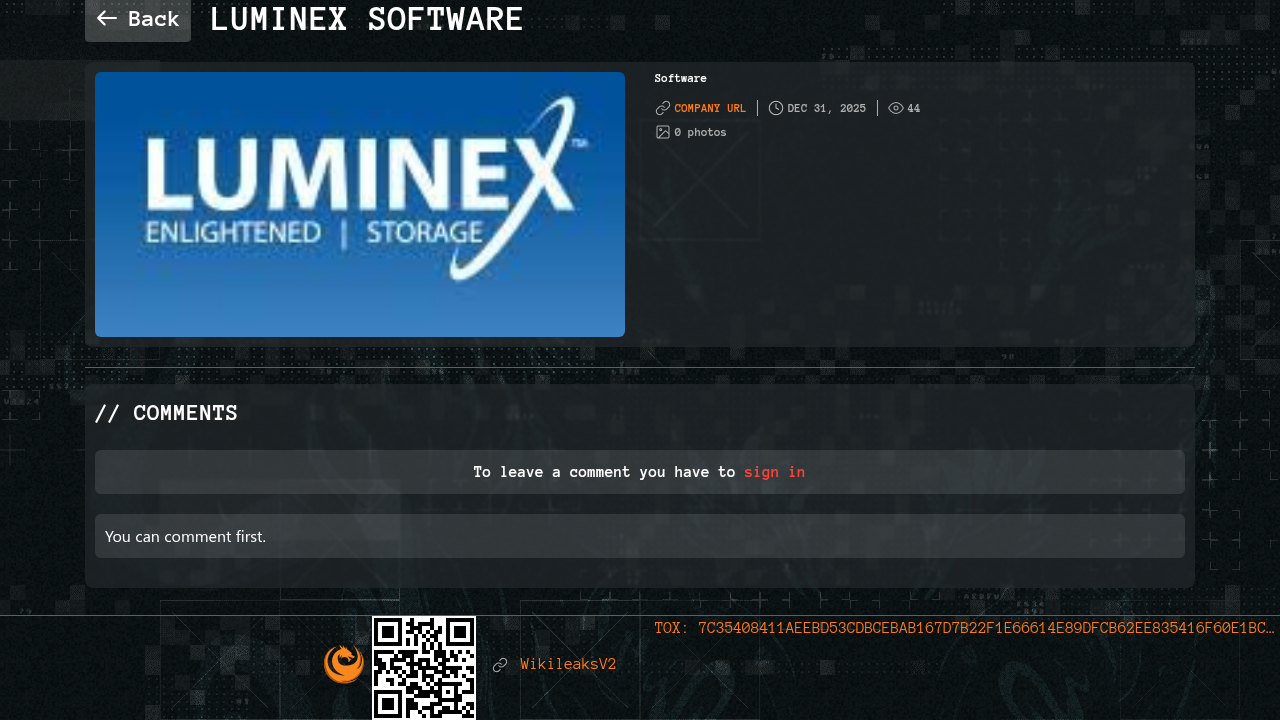This screenshot has height=720, width=1280.
Task: Click the photos picture icon
Action: click(x=662, y=132)
